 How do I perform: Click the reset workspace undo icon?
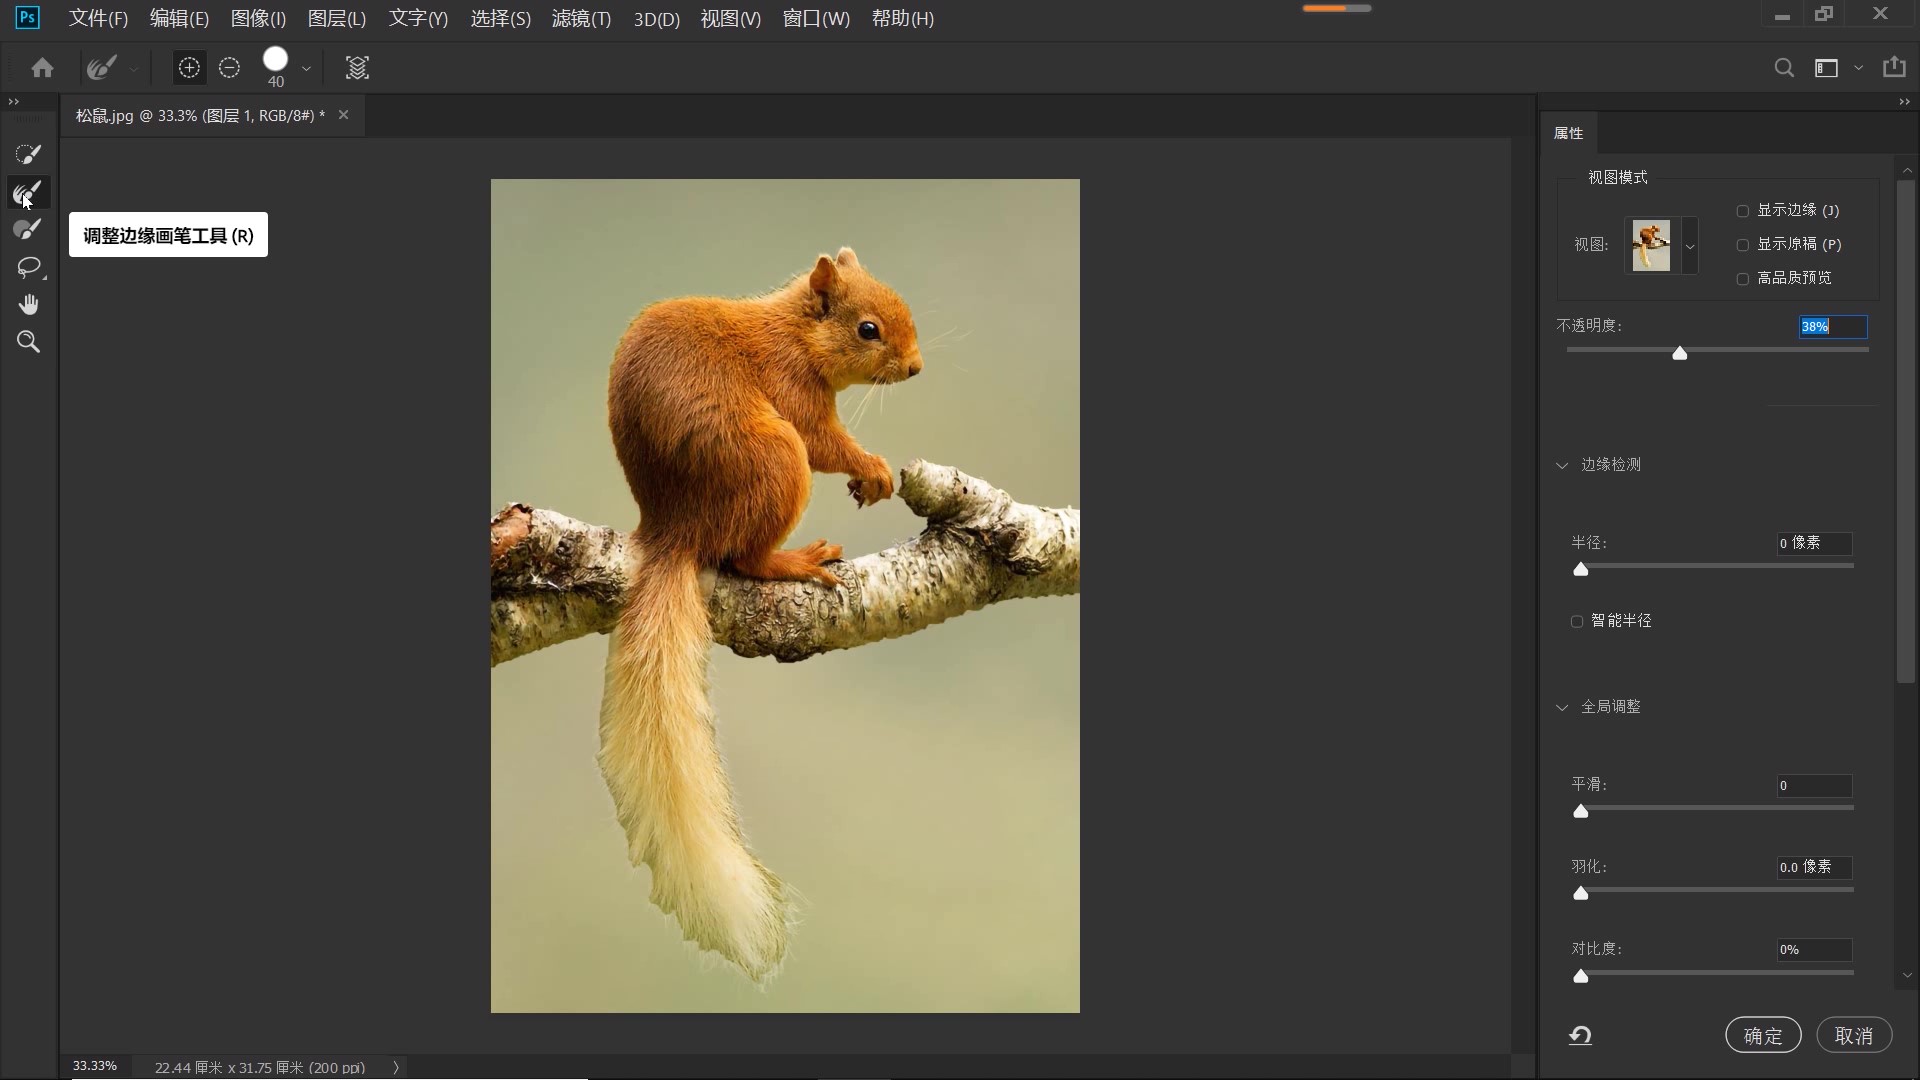point(1580,1035)
